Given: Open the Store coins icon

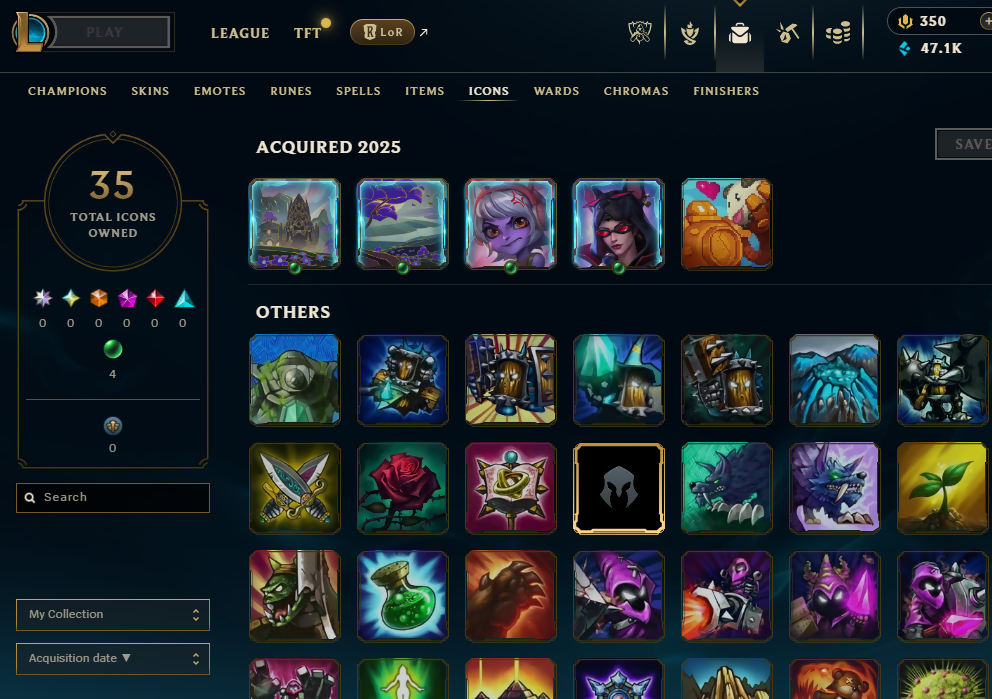Looking at the screenshot, I should tap(838, 33).
